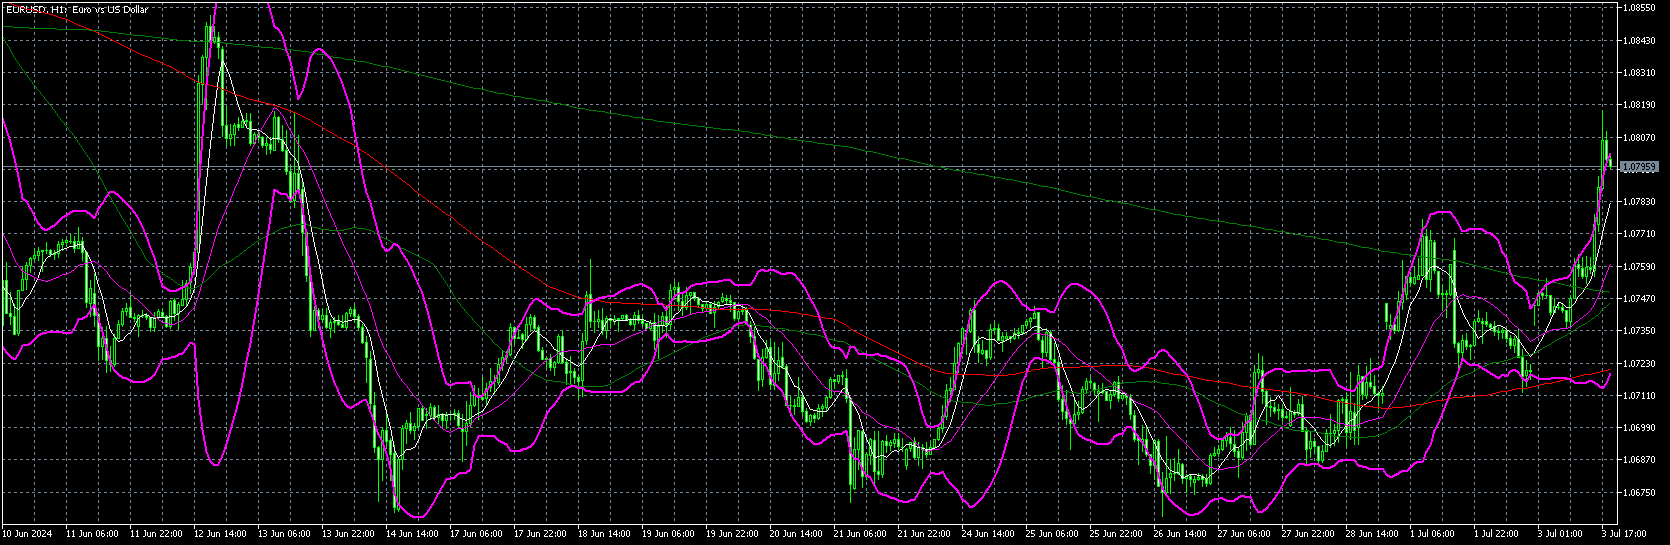Click the 13 Jun 22:00 time label
Image resolution: width=1670 pixels, height=545 pixels.
tap(348, 536)
